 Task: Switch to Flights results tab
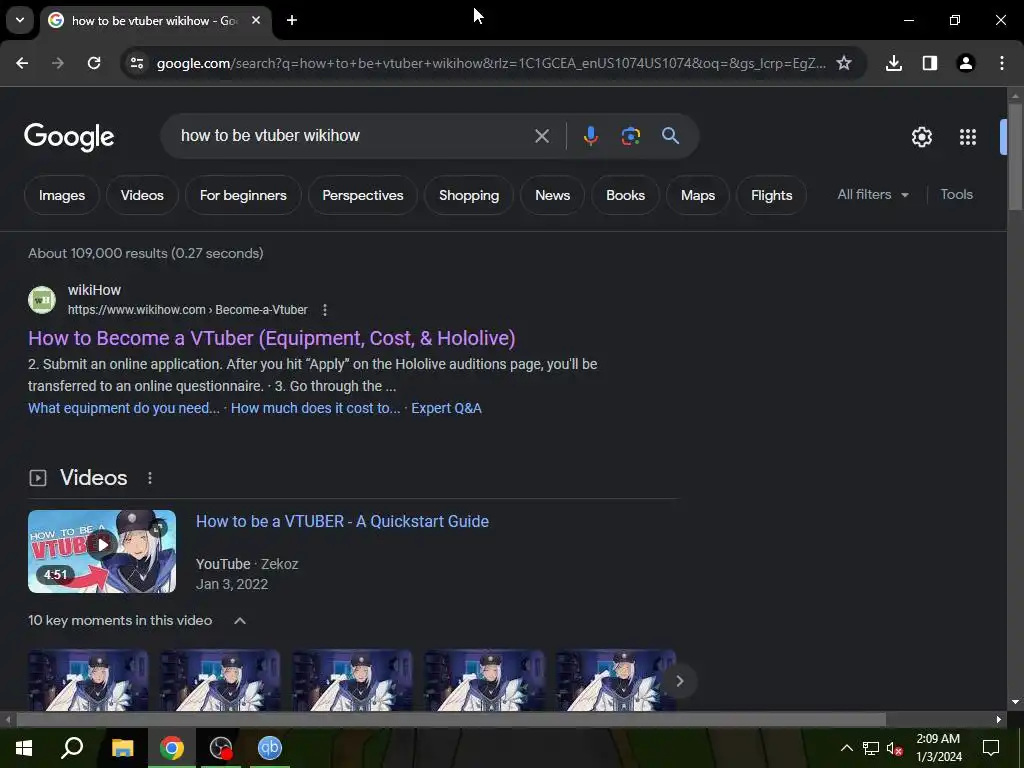click(x=771, y=195)
